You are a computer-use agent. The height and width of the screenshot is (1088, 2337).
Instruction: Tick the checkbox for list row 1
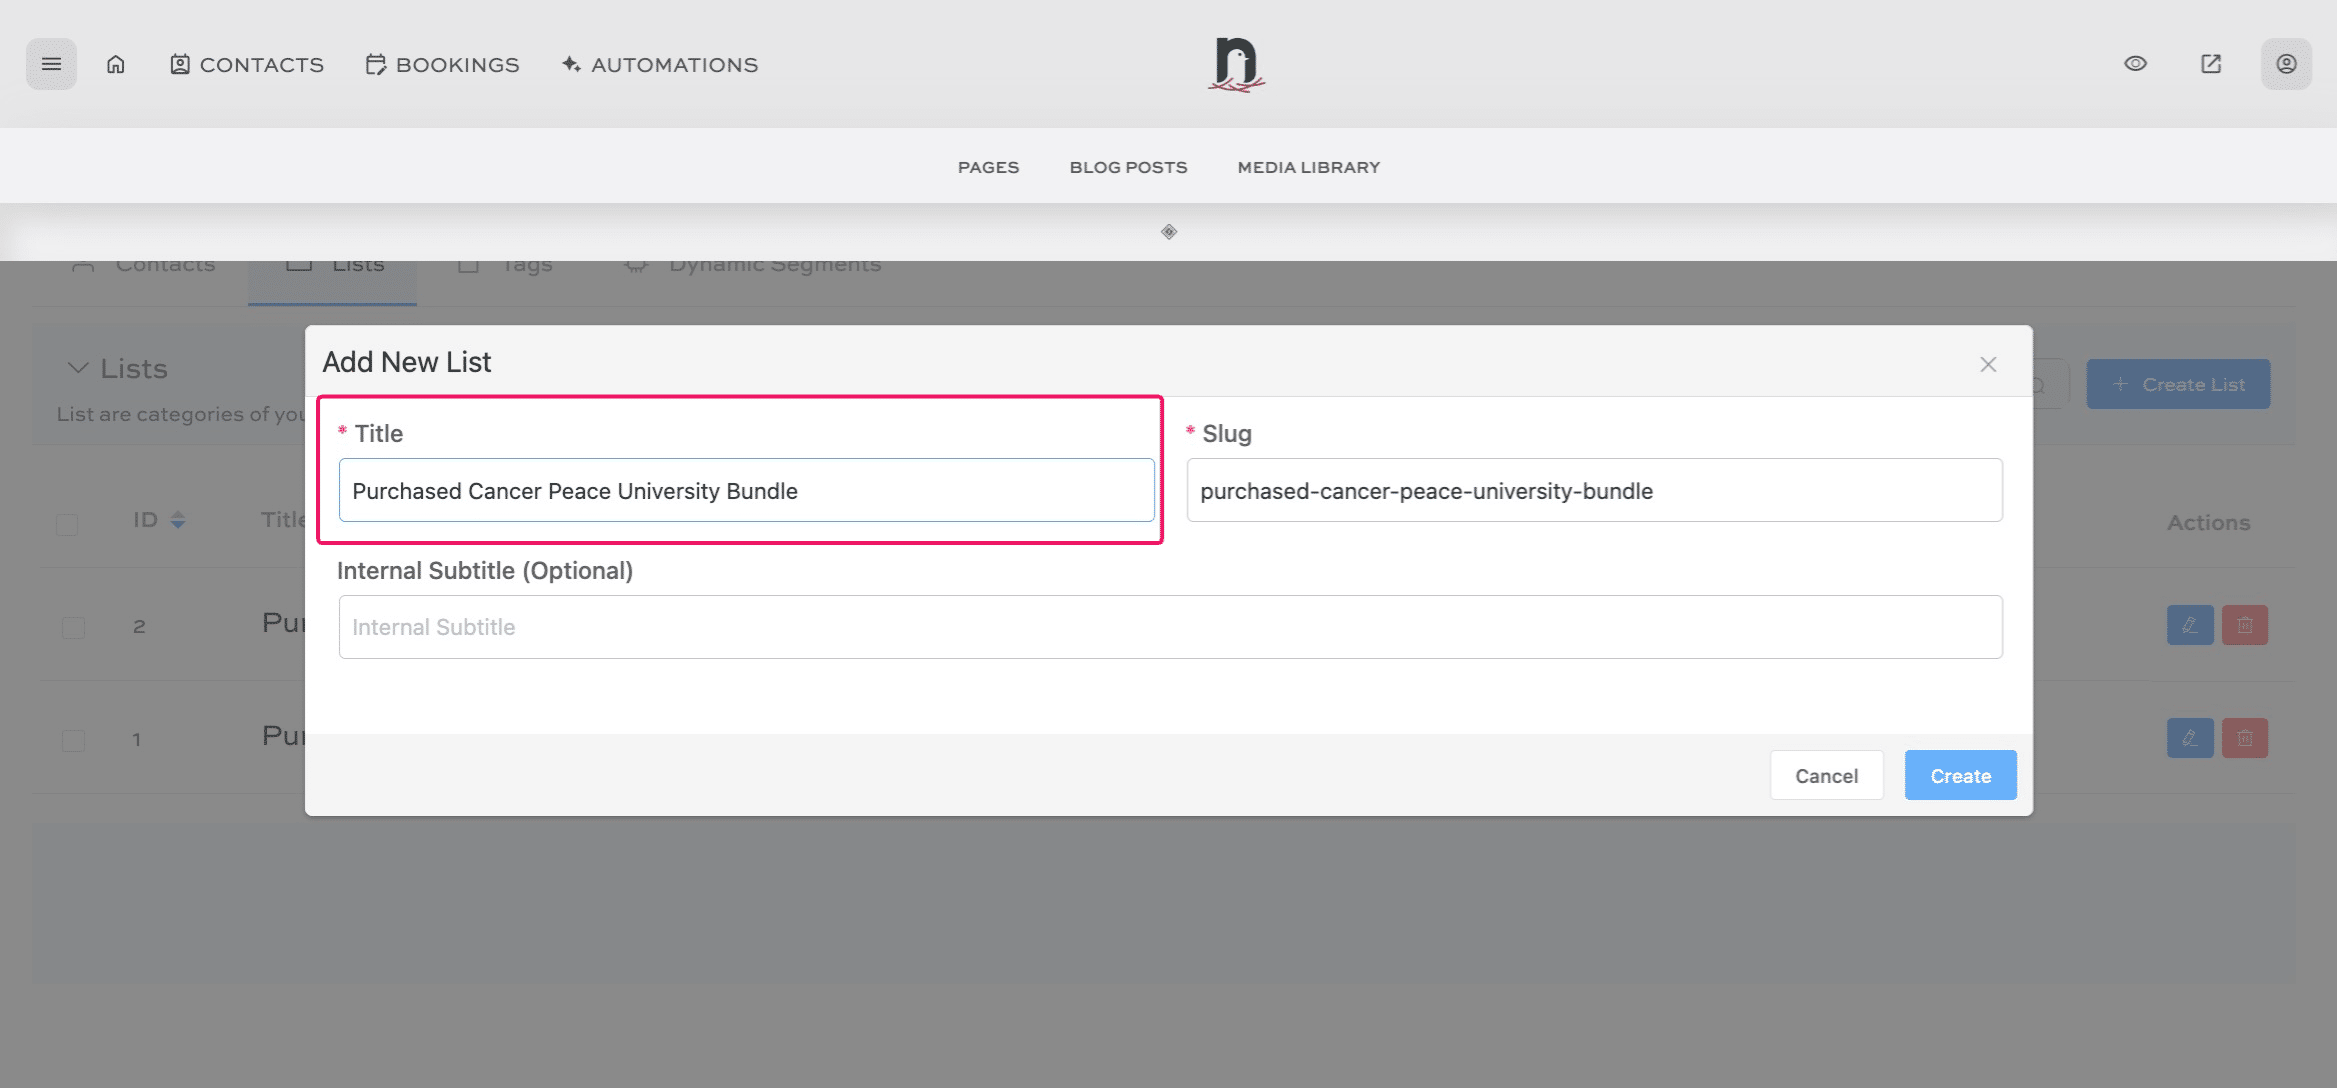73,740
